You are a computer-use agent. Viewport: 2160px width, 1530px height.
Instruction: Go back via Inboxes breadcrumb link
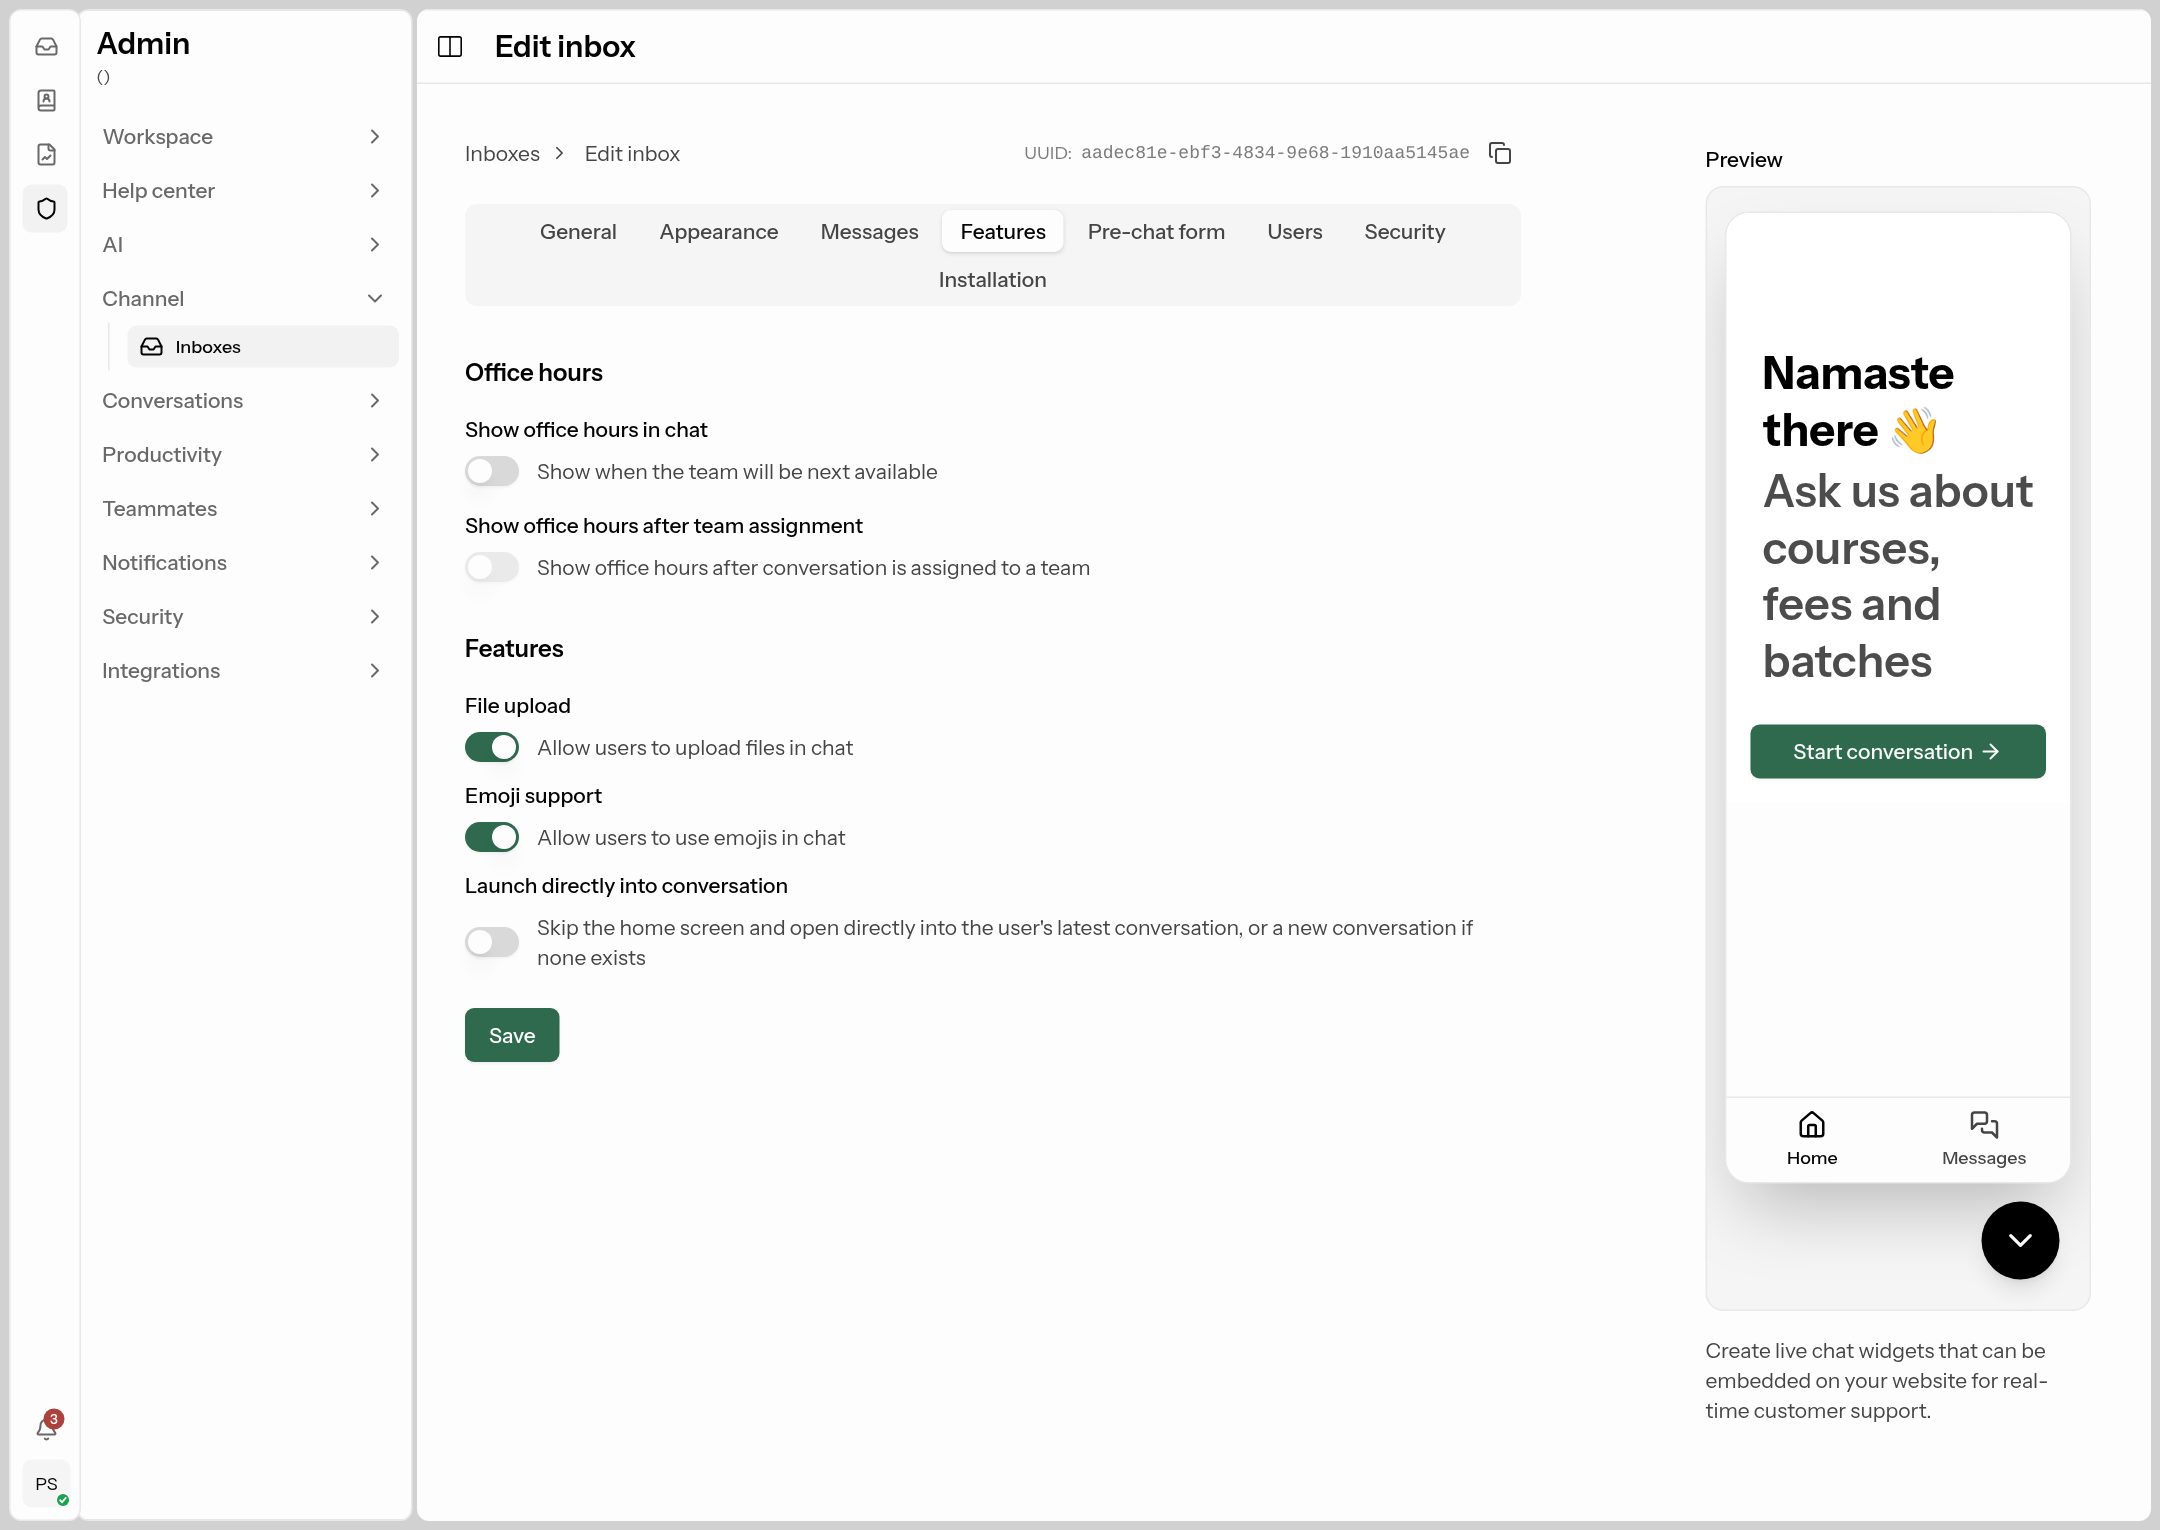(502, 153)
